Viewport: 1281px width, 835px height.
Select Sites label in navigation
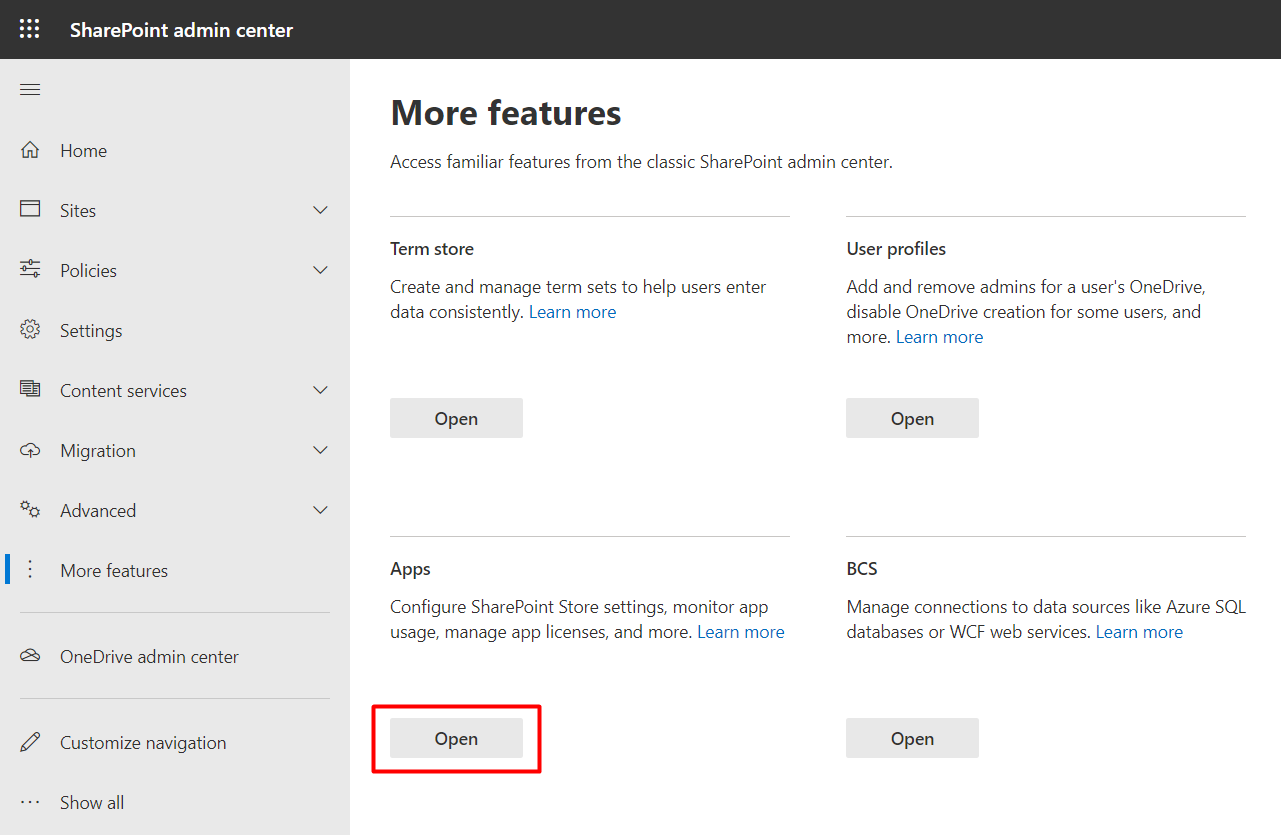(78, 211)
